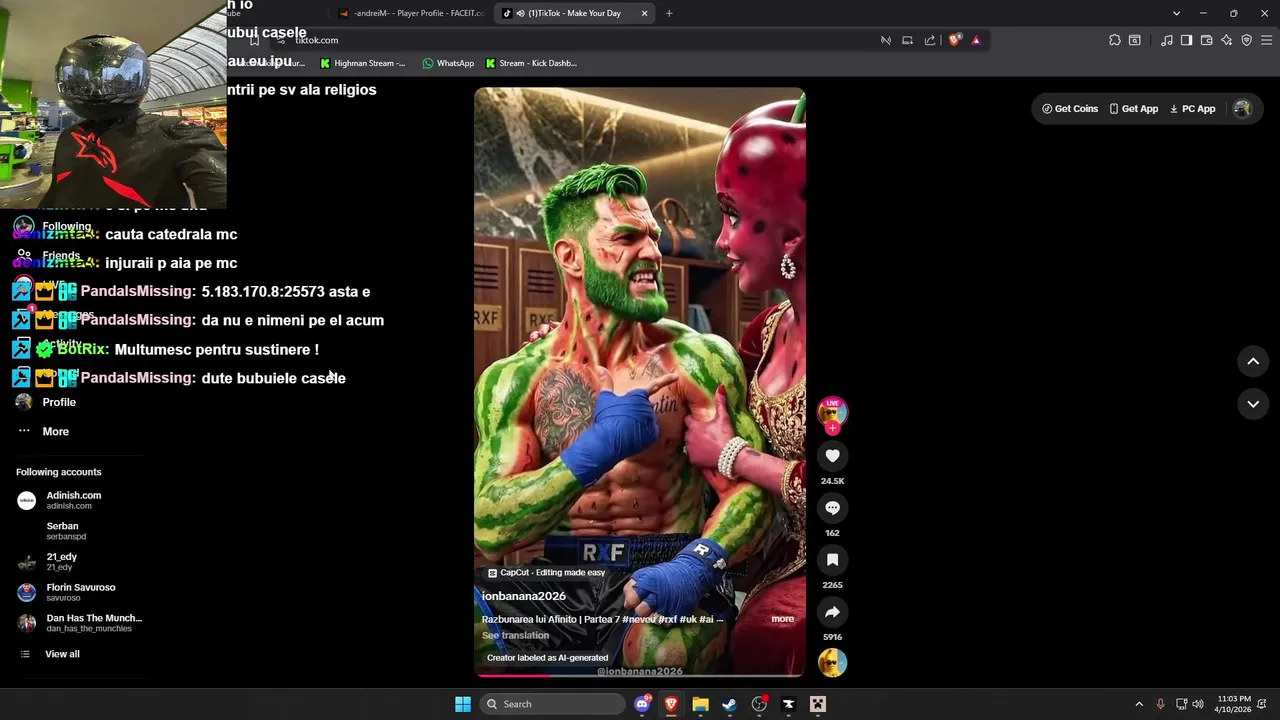Screen dimensions: 1280x720
Task: Close the TikTok - Make Your Day tab
Action: (645, 13)
